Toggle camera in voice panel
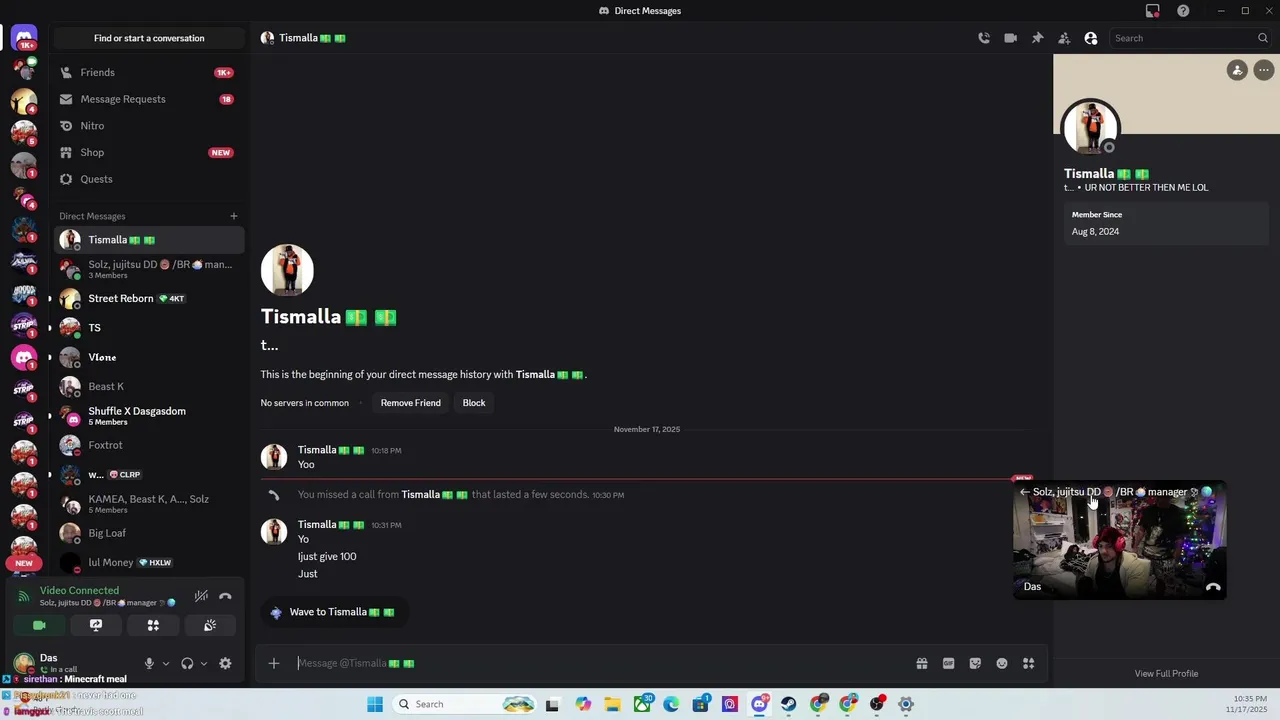 coord(39,625)
